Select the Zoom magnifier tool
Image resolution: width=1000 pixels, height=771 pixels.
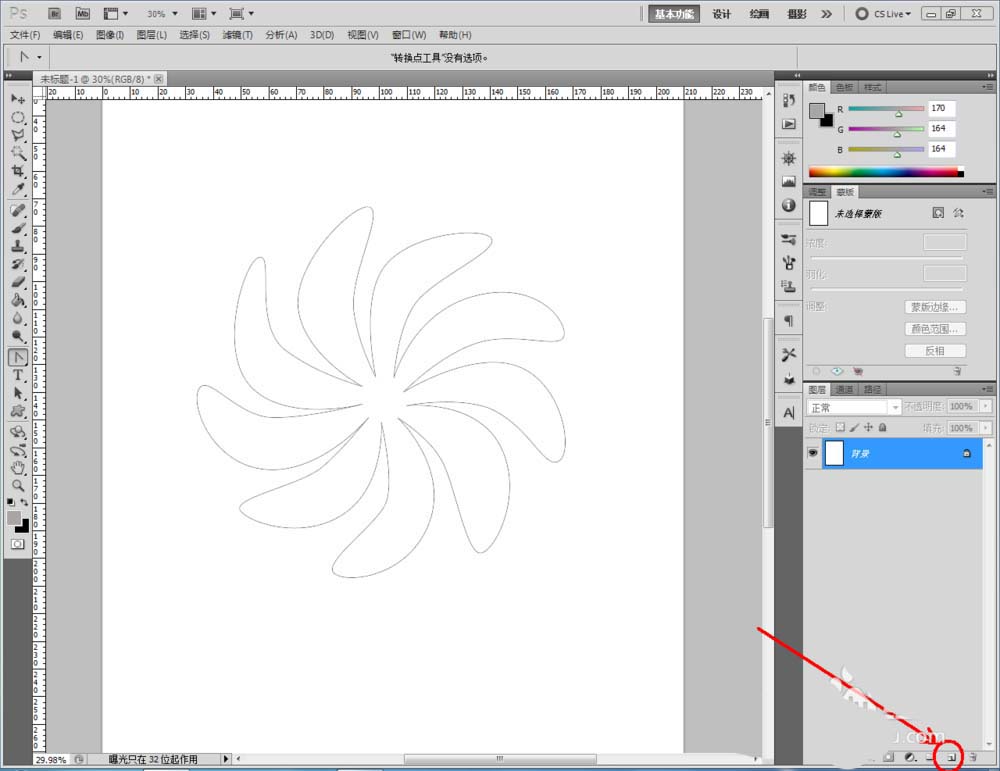[x=18, y=485]
